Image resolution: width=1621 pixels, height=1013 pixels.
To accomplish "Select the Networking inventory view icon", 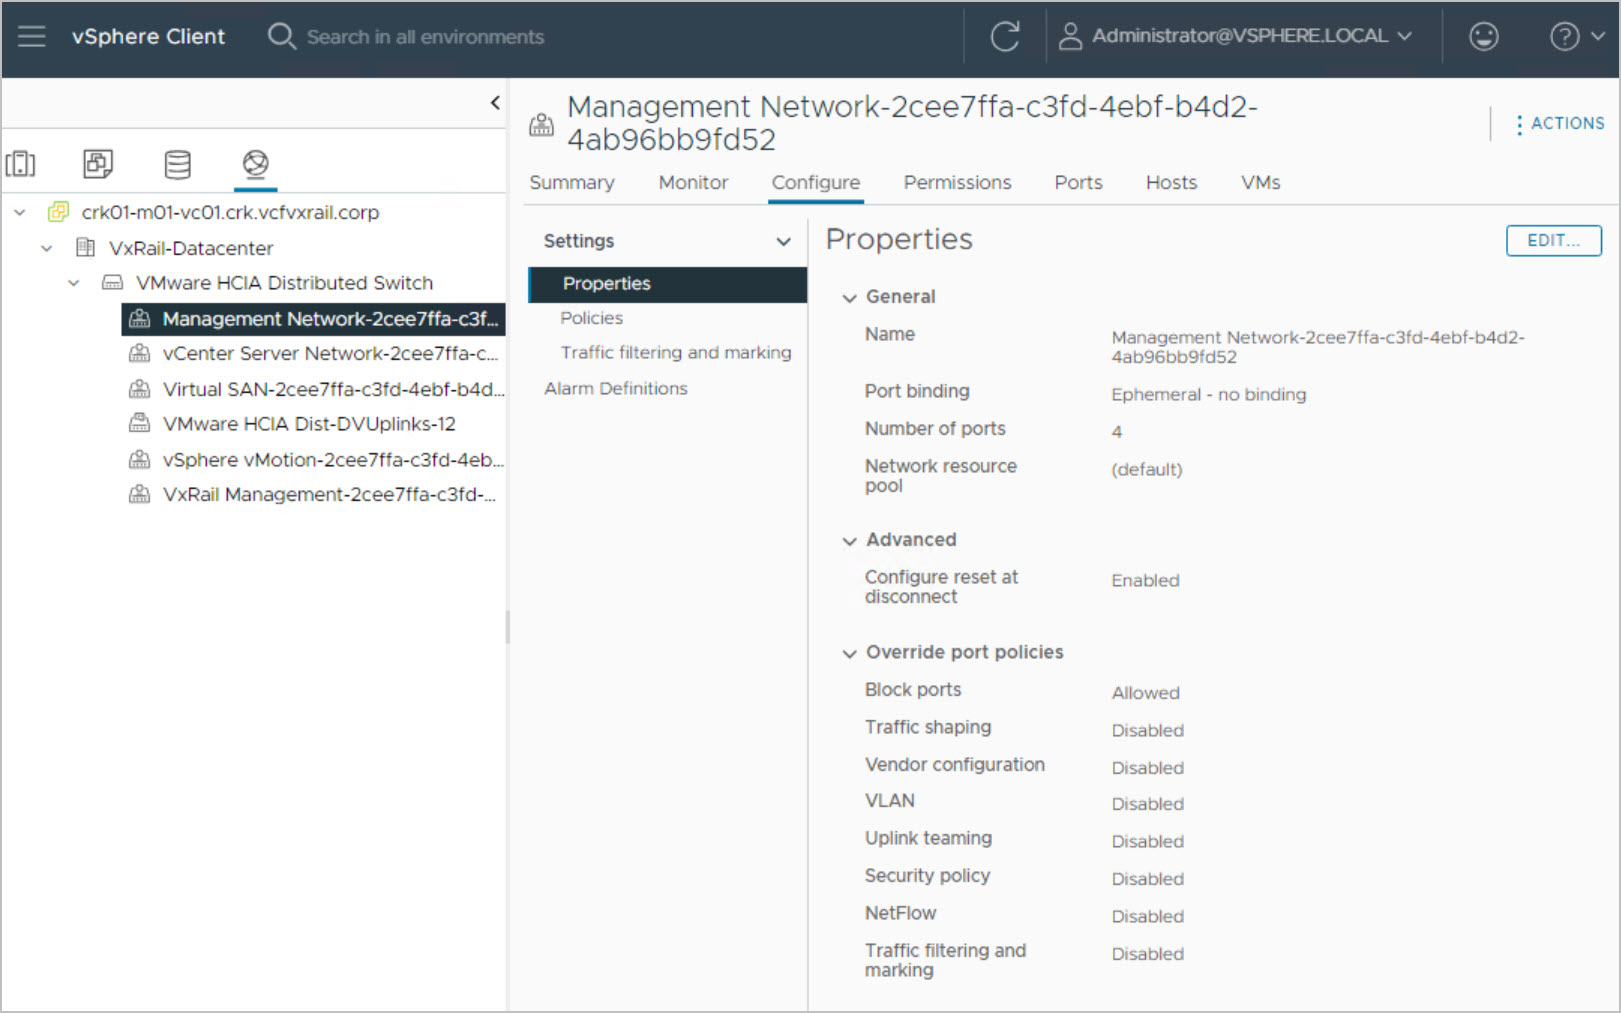I will pyautogui.click(x=256, y=164).
